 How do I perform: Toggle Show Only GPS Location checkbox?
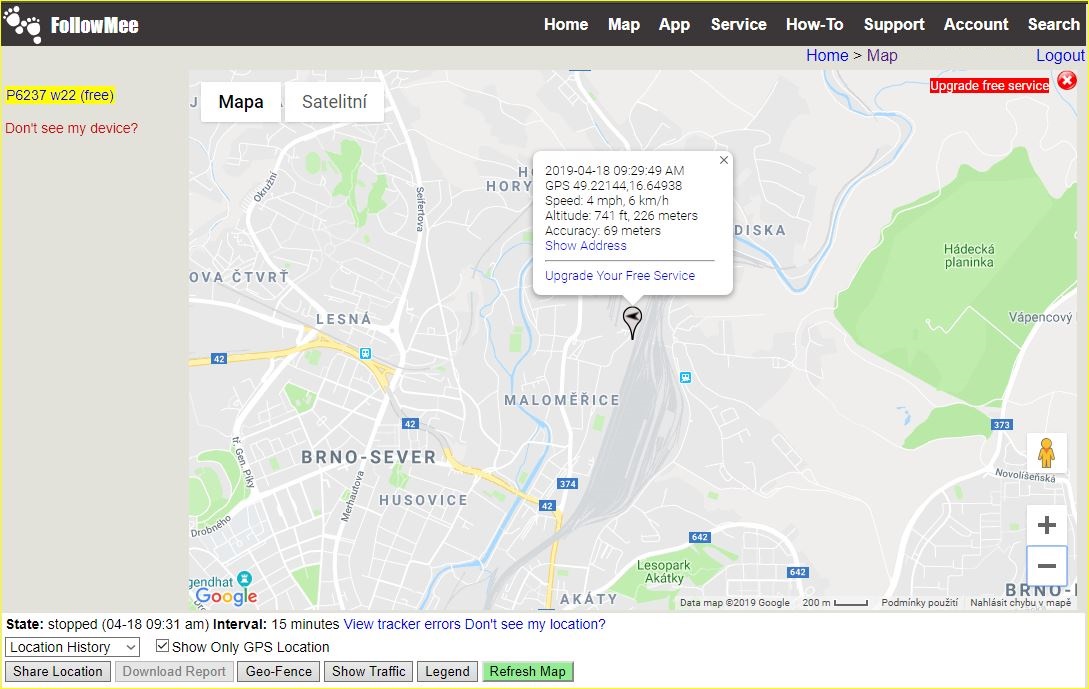pyautogui.click(x=163, y=646)
